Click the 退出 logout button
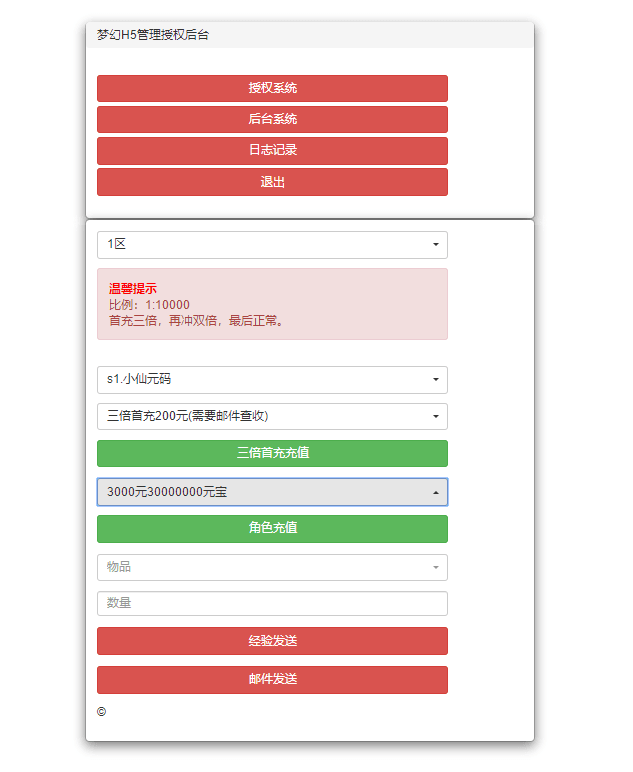 [272, 182]
